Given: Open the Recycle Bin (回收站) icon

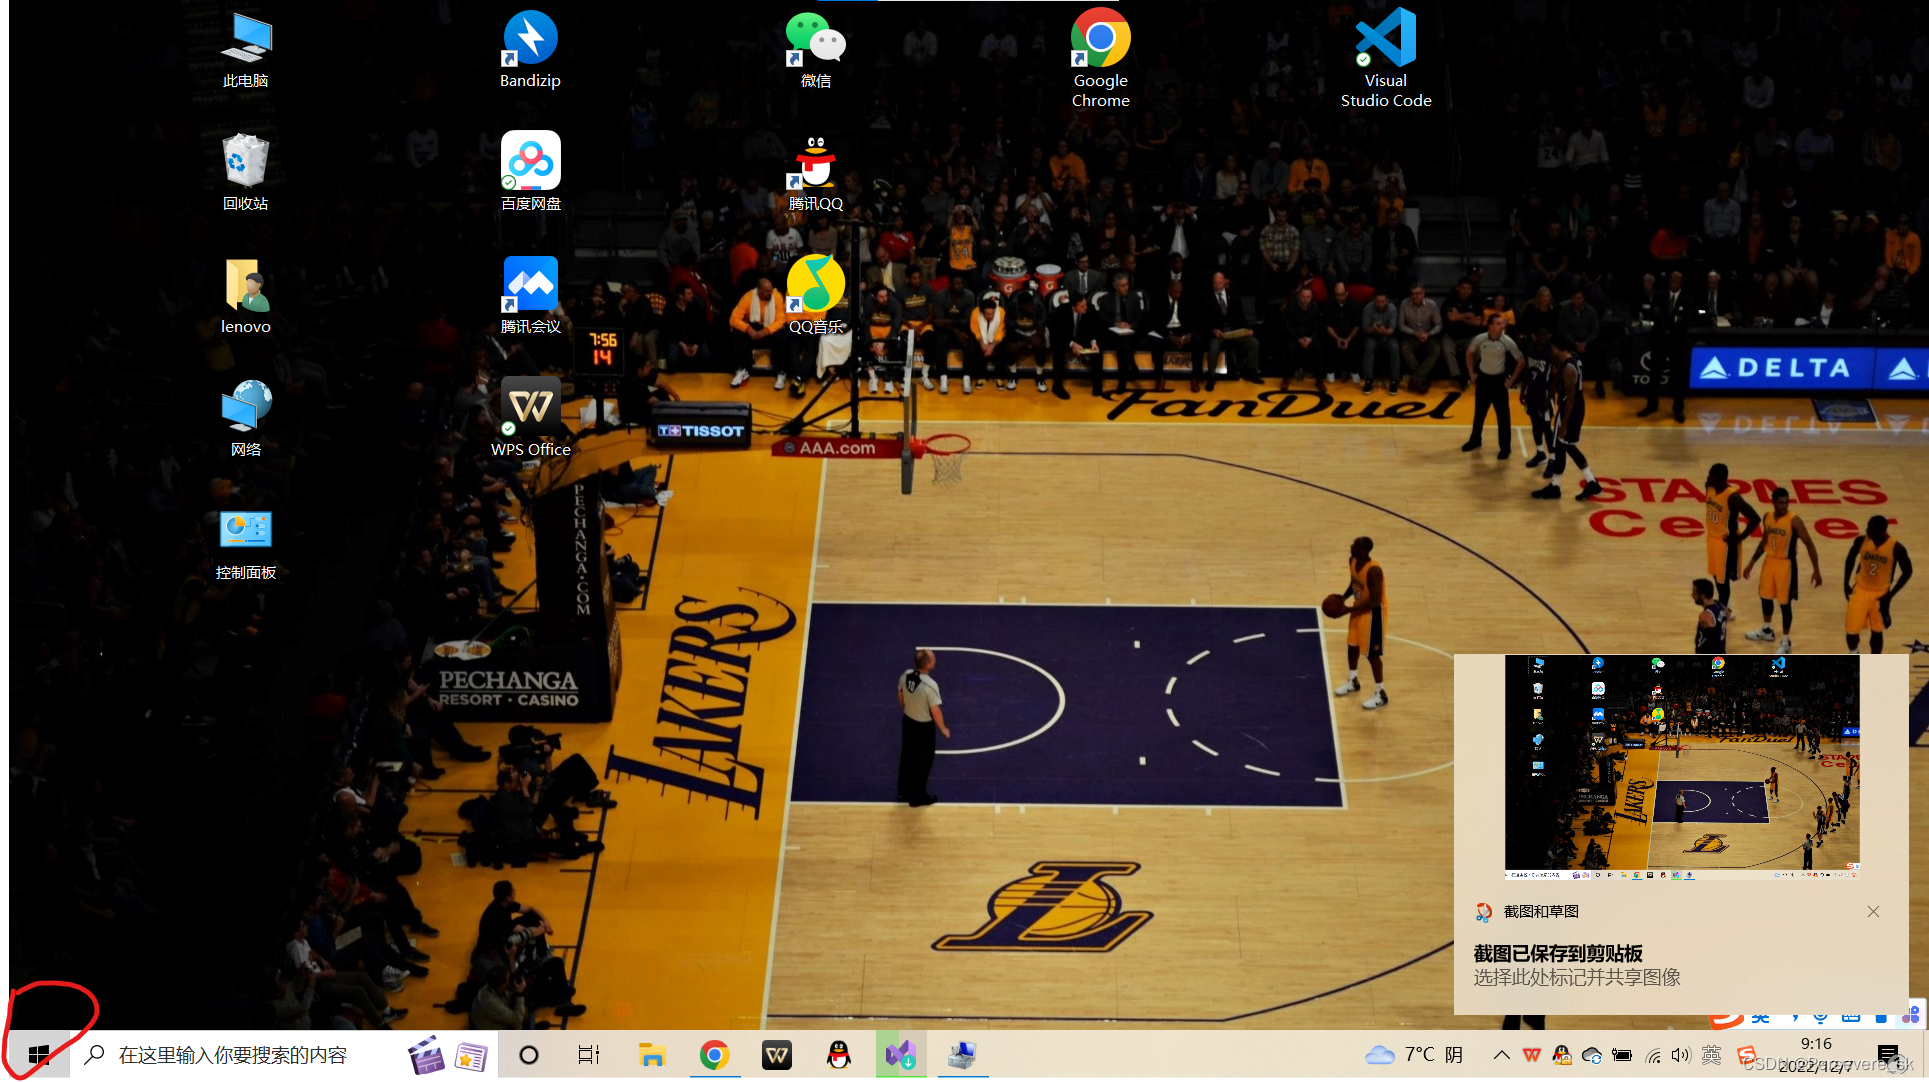Looking at the screenshot, I should (x=245, y=162).
